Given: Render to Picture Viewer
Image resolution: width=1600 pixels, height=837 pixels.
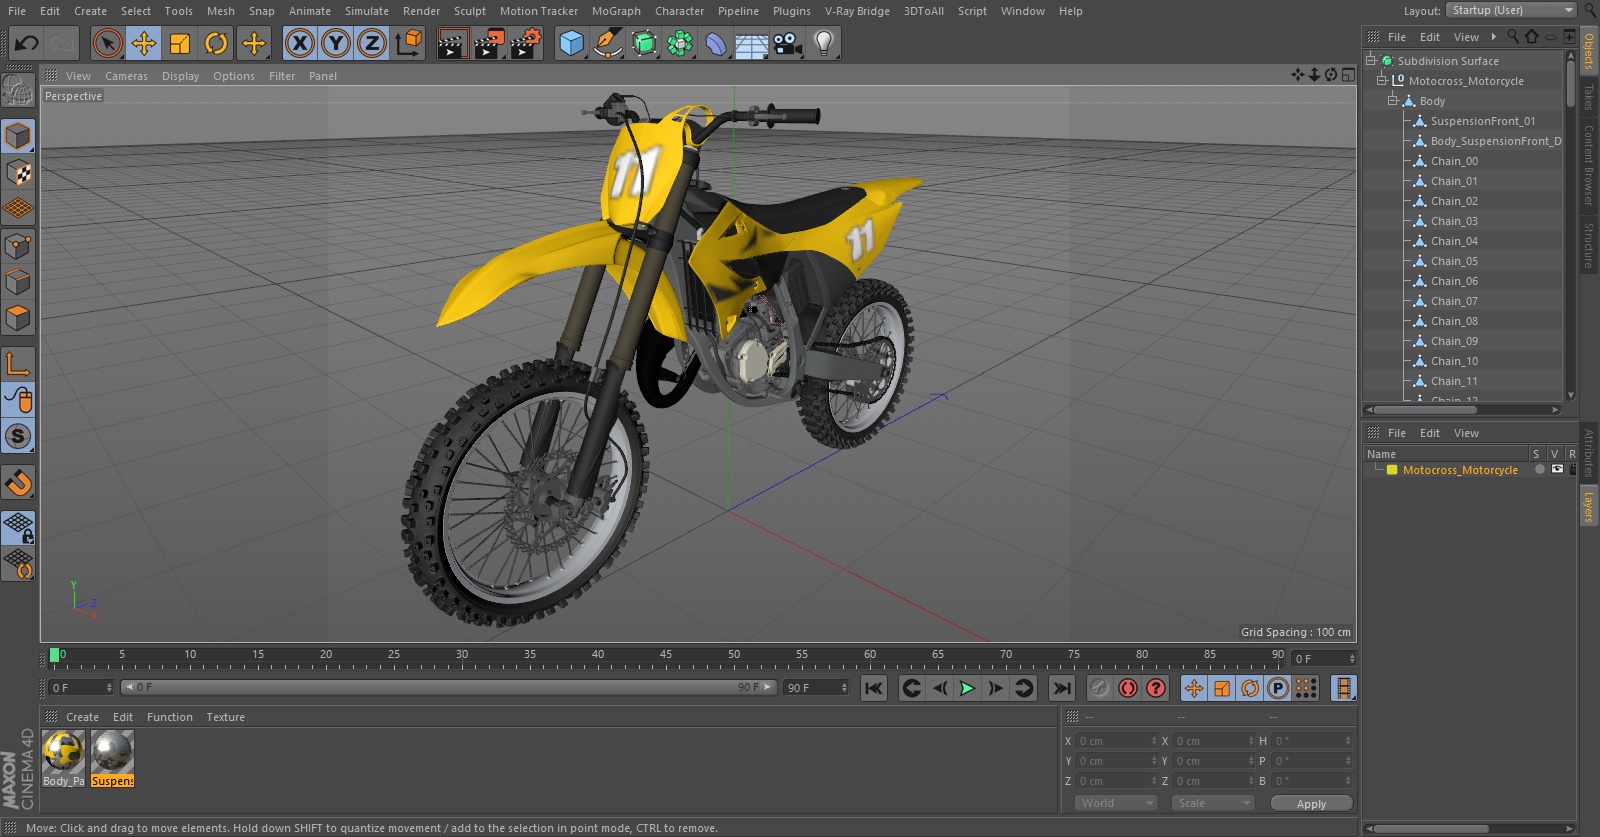Looking at the screenshot, I should pos(489,43).
